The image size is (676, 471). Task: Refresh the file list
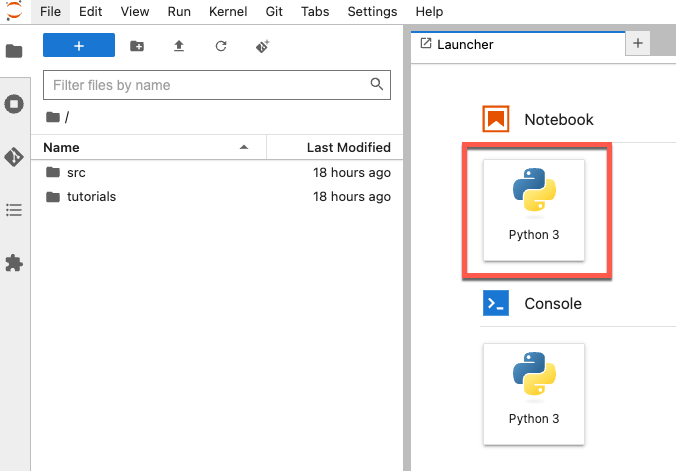221,46
